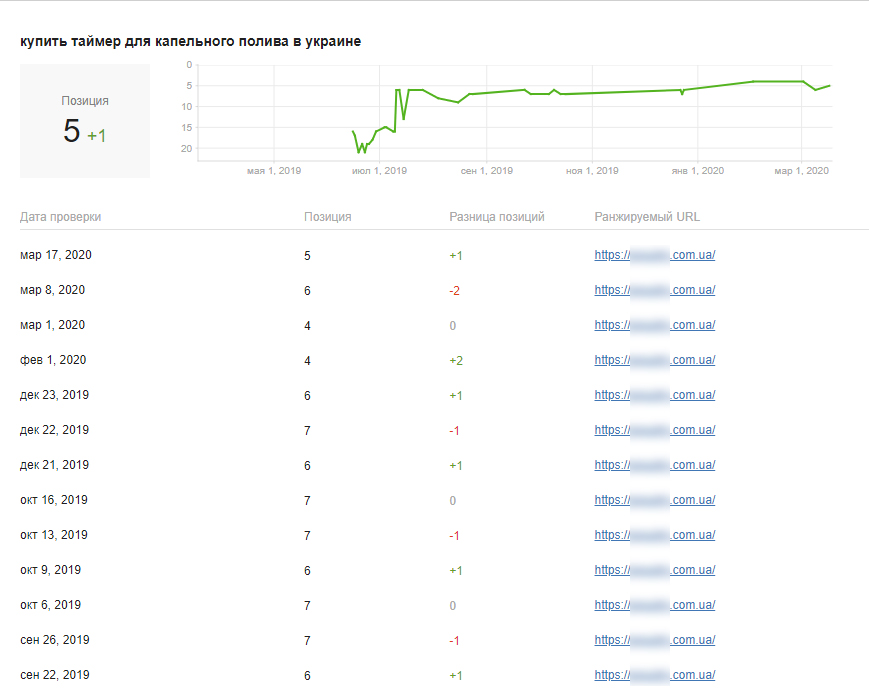Follow the URL link in the мар 1, 2020 table row
Viewport: 869px width, 700px height.
pos(655,325)
